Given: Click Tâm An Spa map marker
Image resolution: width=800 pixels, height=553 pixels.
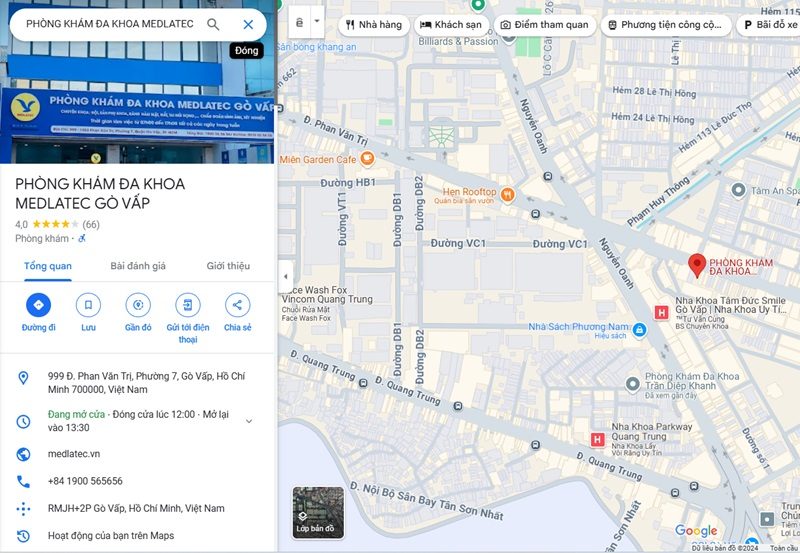Looking at the screenshot, I should coord(738,190).
